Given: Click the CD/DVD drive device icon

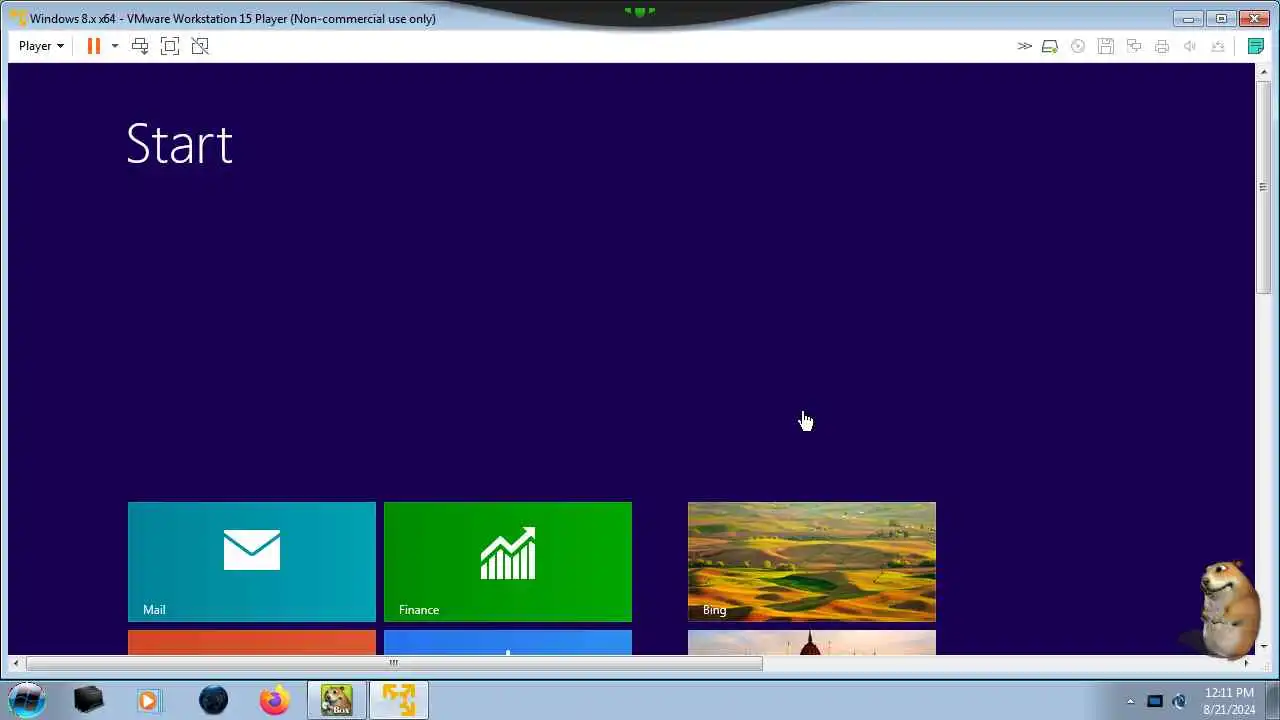Looking at the screenshot, I should coord(1078,46).
